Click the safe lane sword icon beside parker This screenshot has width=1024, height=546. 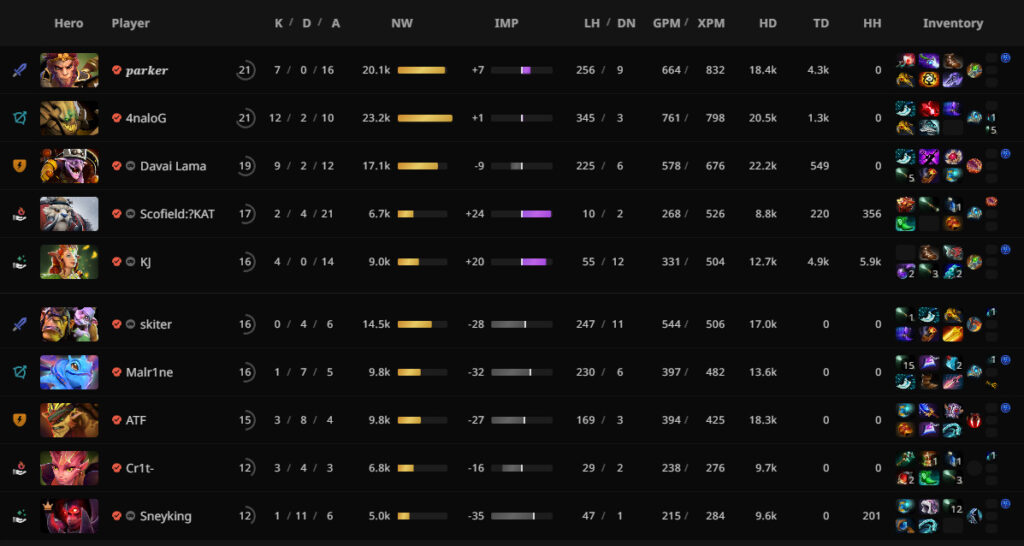pos(19,70)
